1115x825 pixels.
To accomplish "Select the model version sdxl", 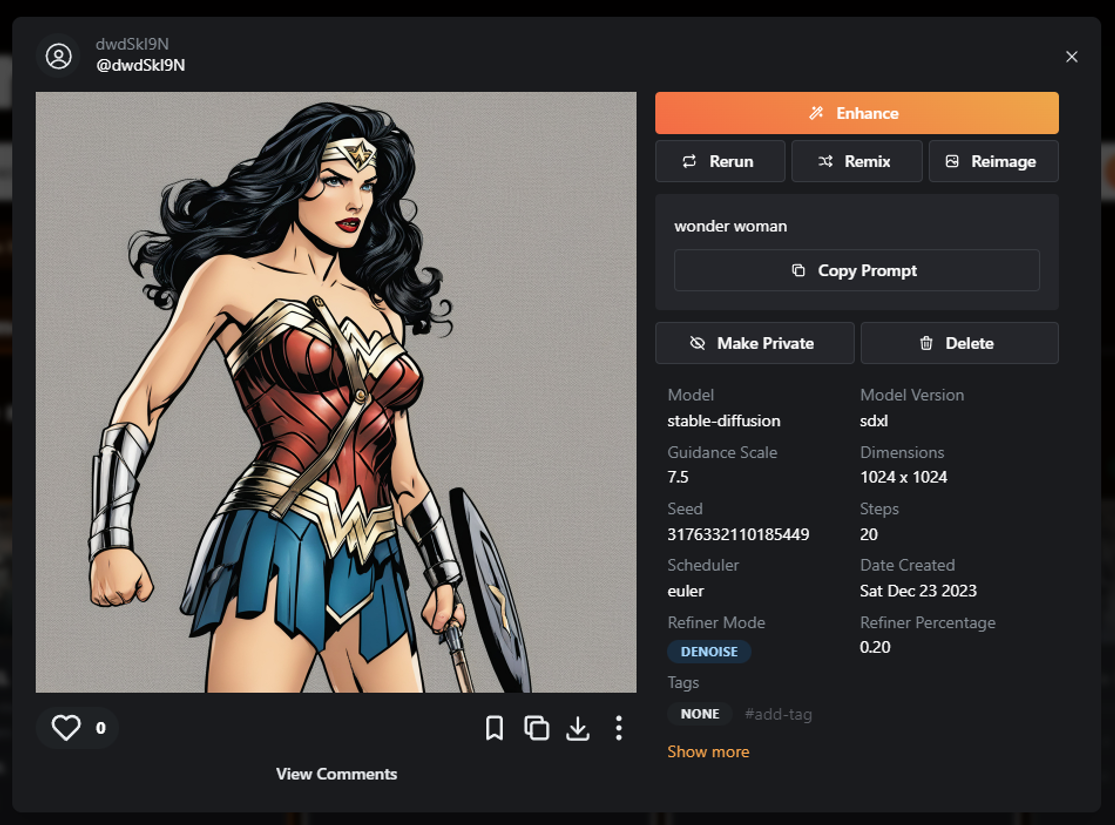I will (873, 420).
